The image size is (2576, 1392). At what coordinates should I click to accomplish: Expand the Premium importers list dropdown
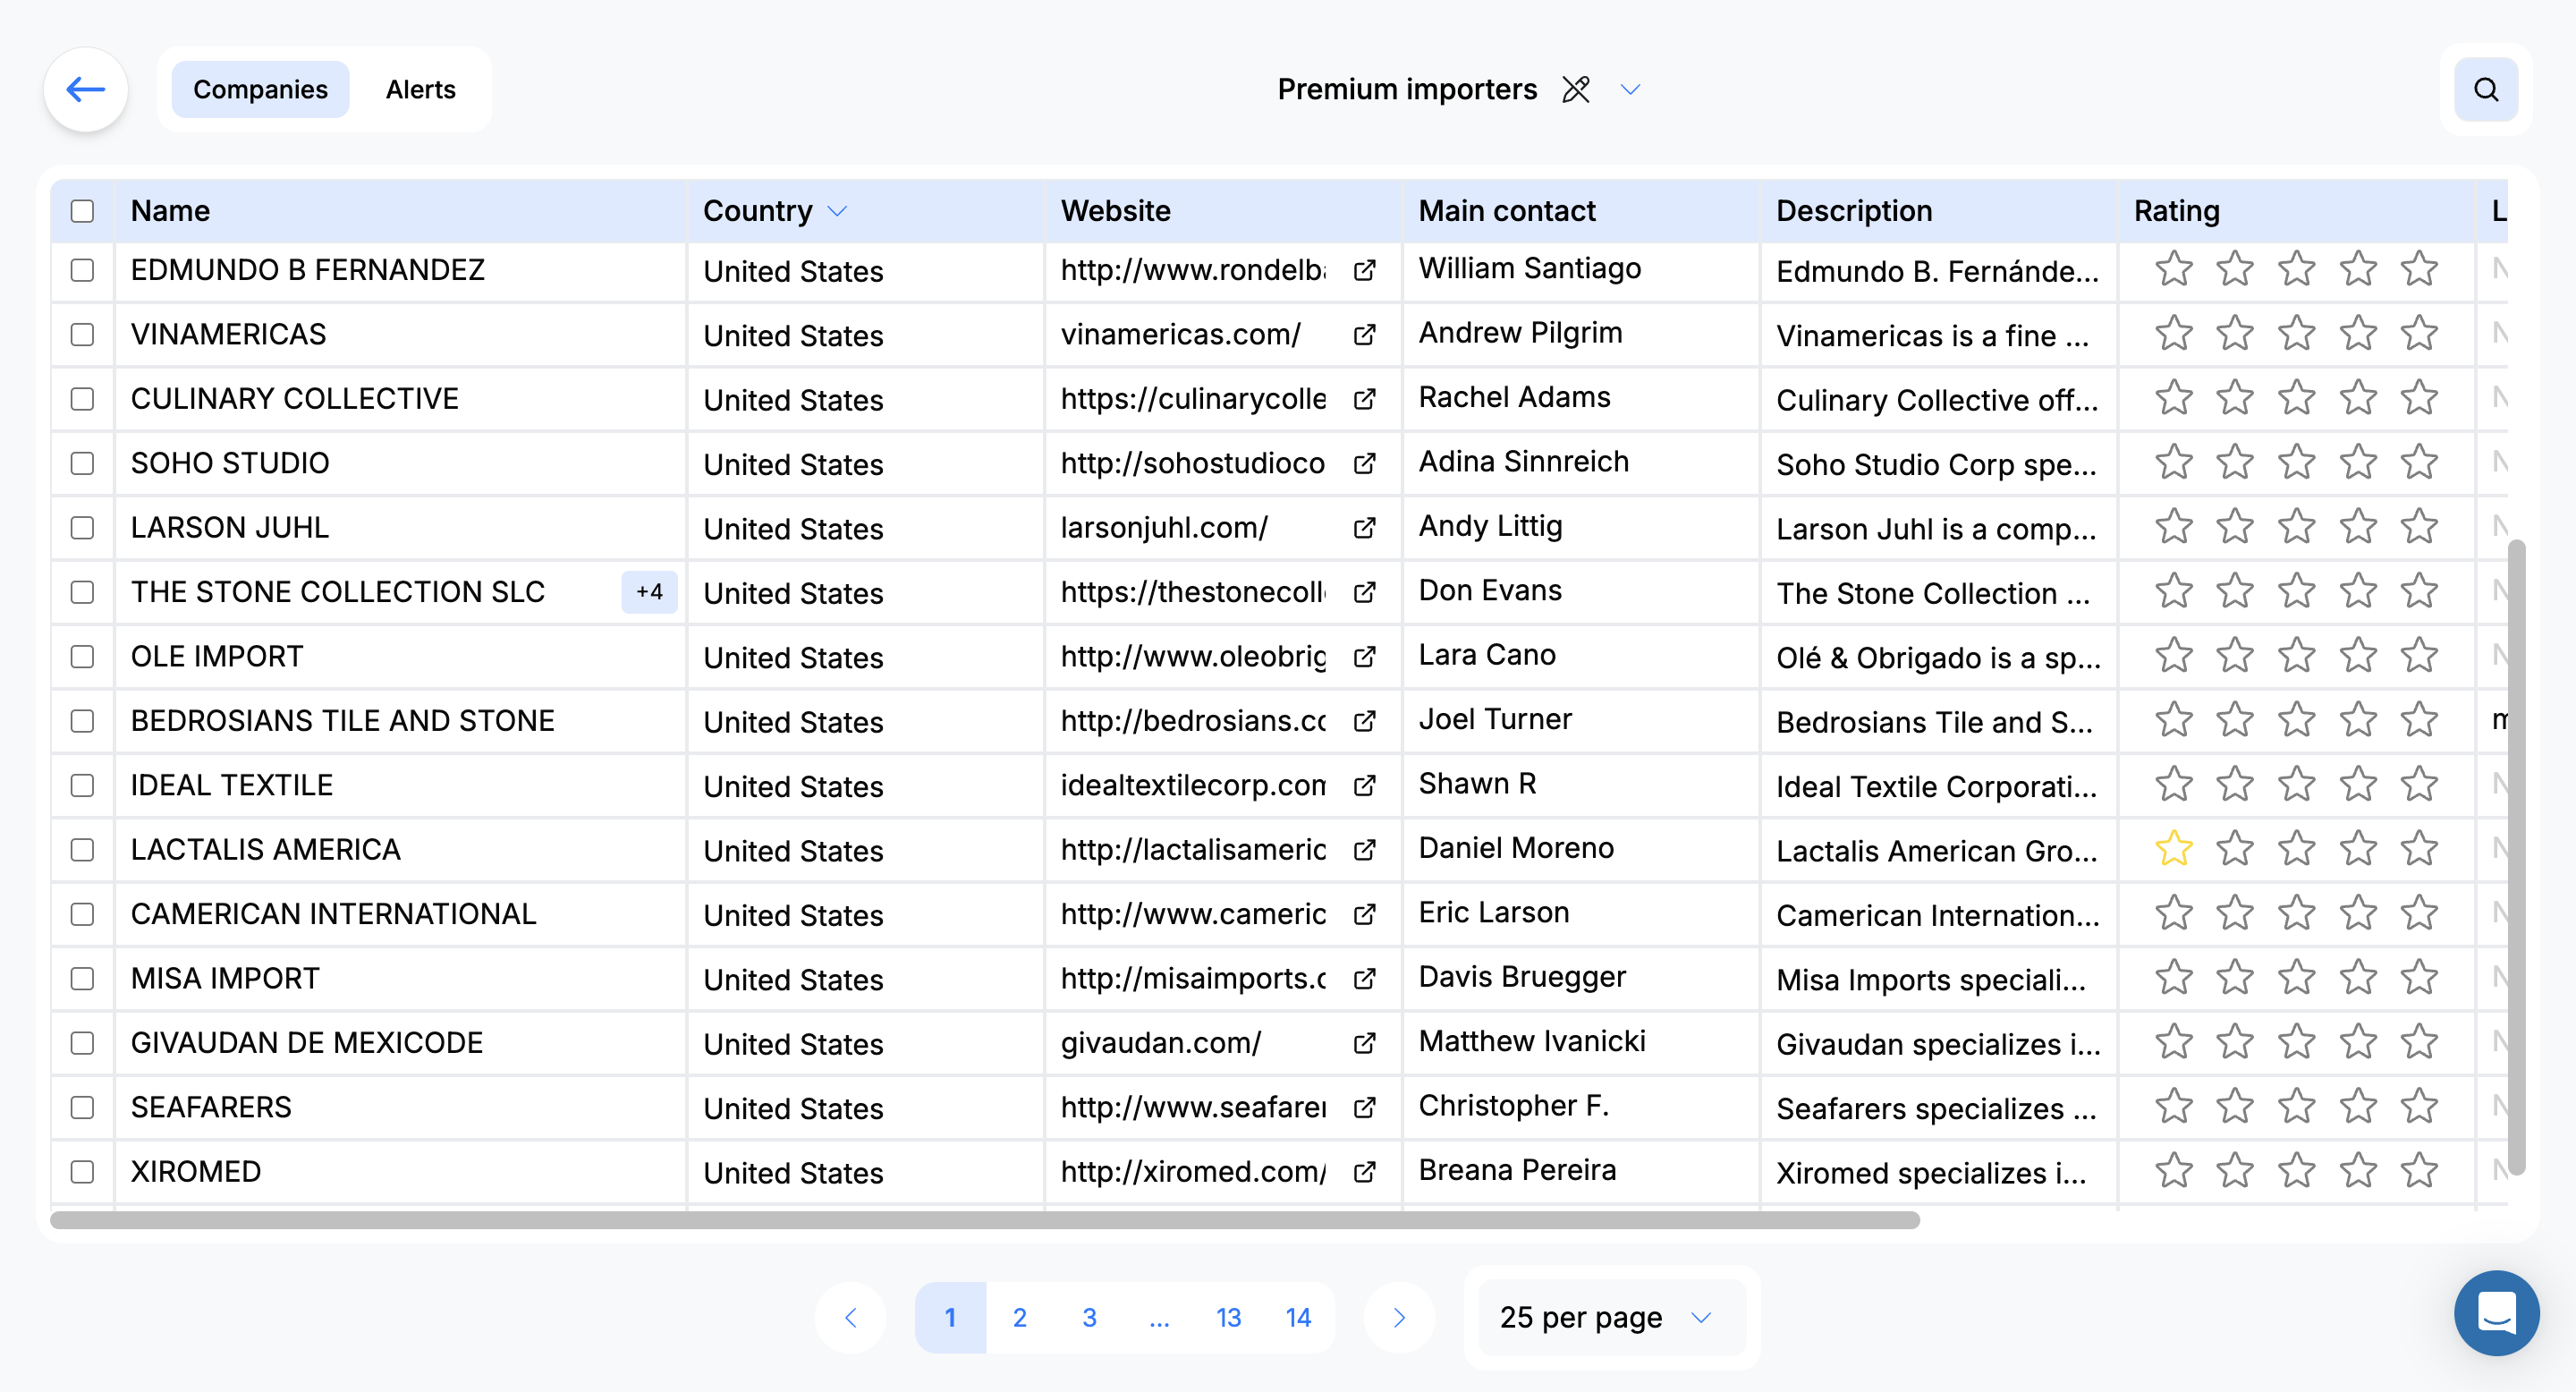point(1630,89)
